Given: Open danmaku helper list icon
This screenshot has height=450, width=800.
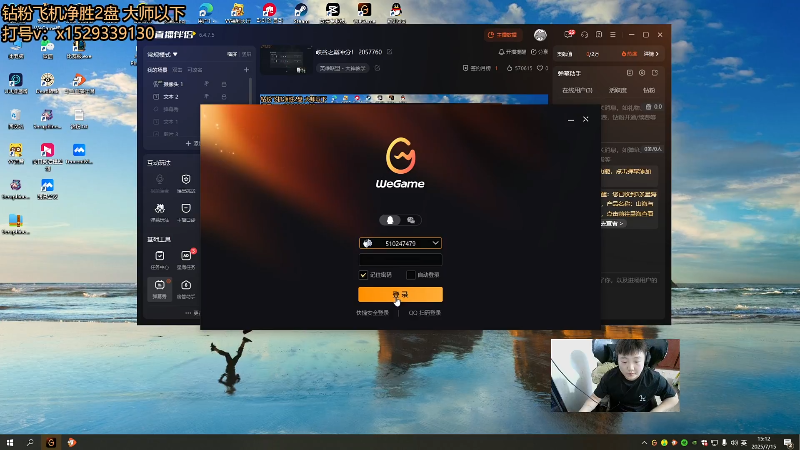Looking at the screenshot, I should point(630,73).
